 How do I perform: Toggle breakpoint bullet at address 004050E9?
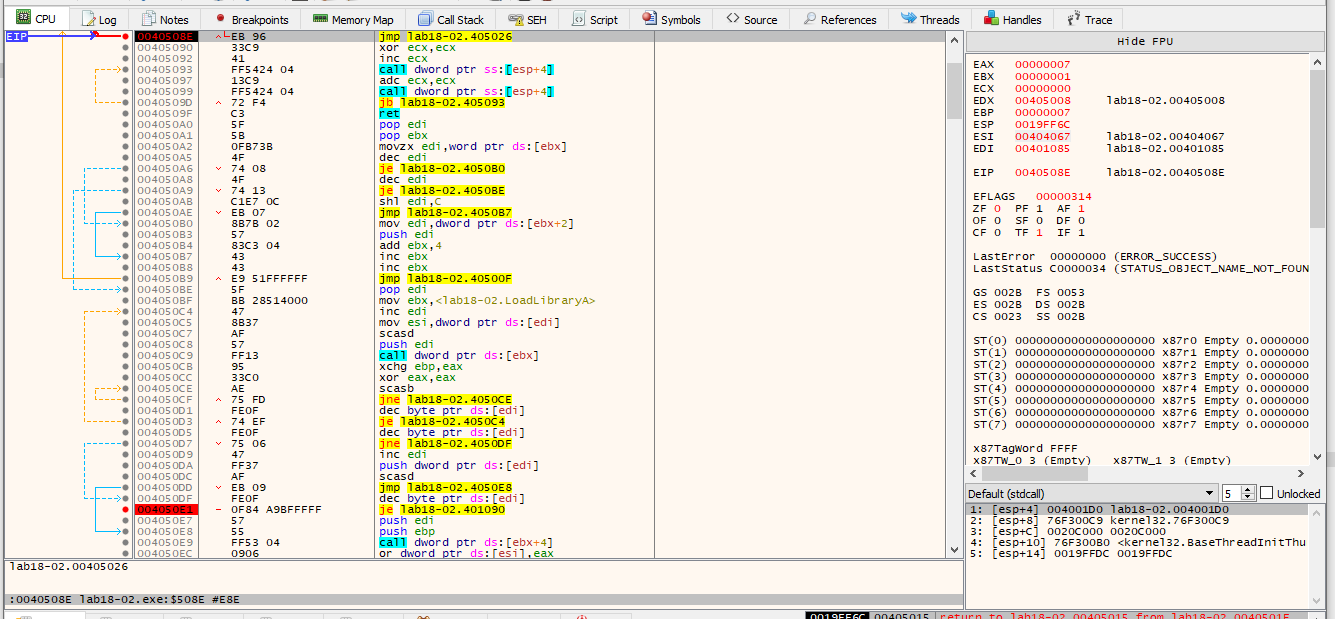coord(126,542)
